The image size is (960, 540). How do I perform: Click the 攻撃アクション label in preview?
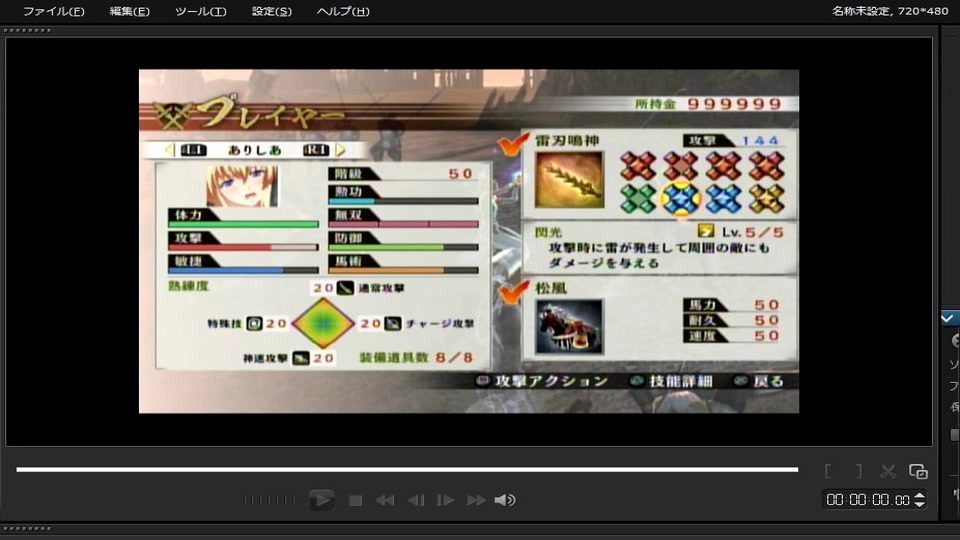[551, 381]
